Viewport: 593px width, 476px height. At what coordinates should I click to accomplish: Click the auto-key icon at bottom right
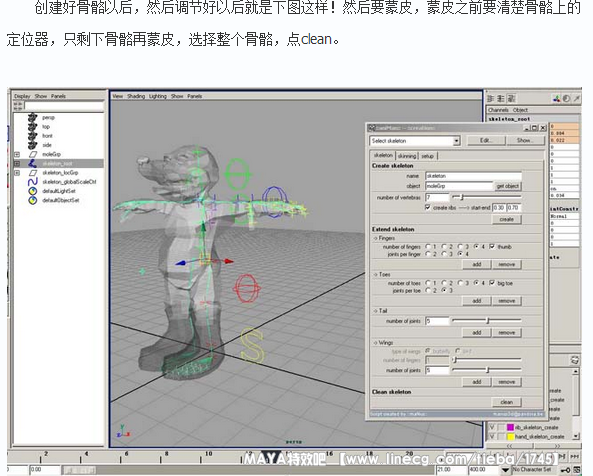565,470
